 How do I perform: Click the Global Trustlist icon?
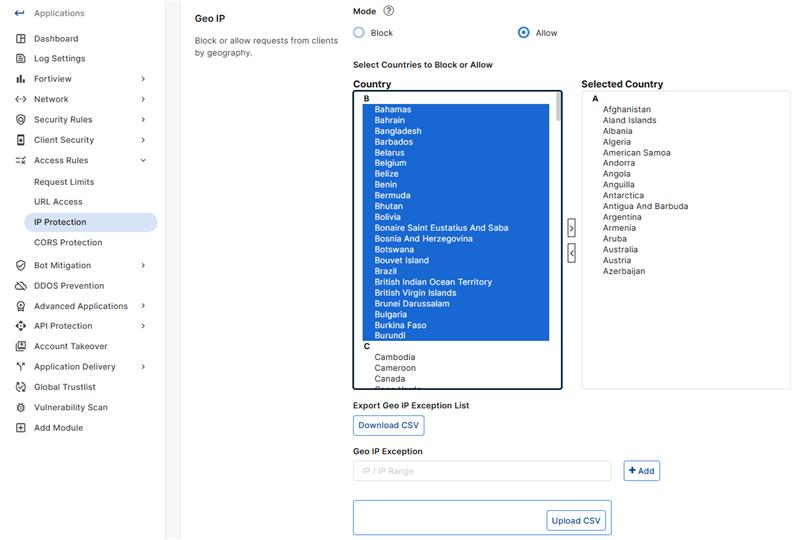click(x=20, y=387)
